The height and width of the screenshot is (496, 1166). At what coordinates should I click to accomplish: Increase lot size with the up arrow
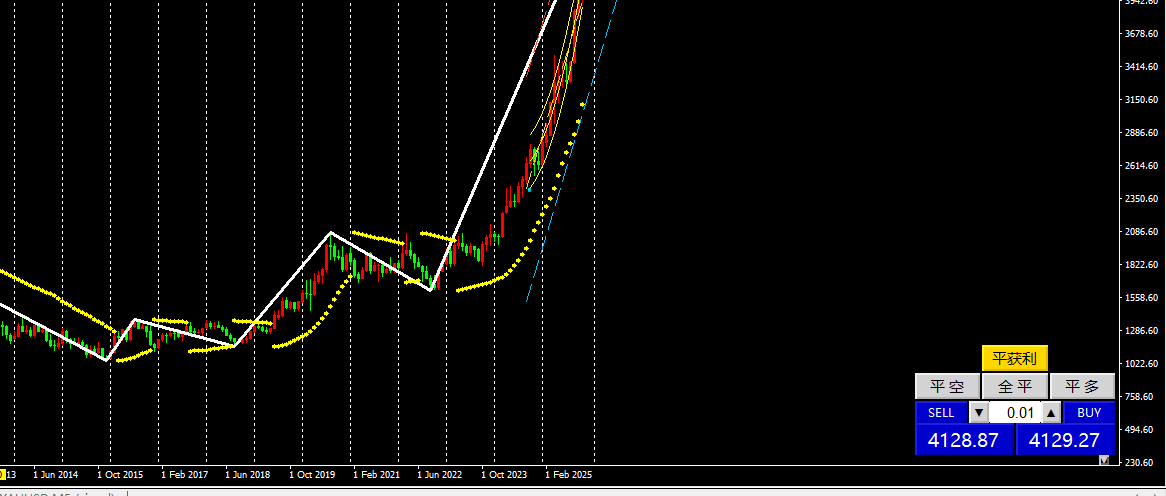click(x=1050, y=412)
